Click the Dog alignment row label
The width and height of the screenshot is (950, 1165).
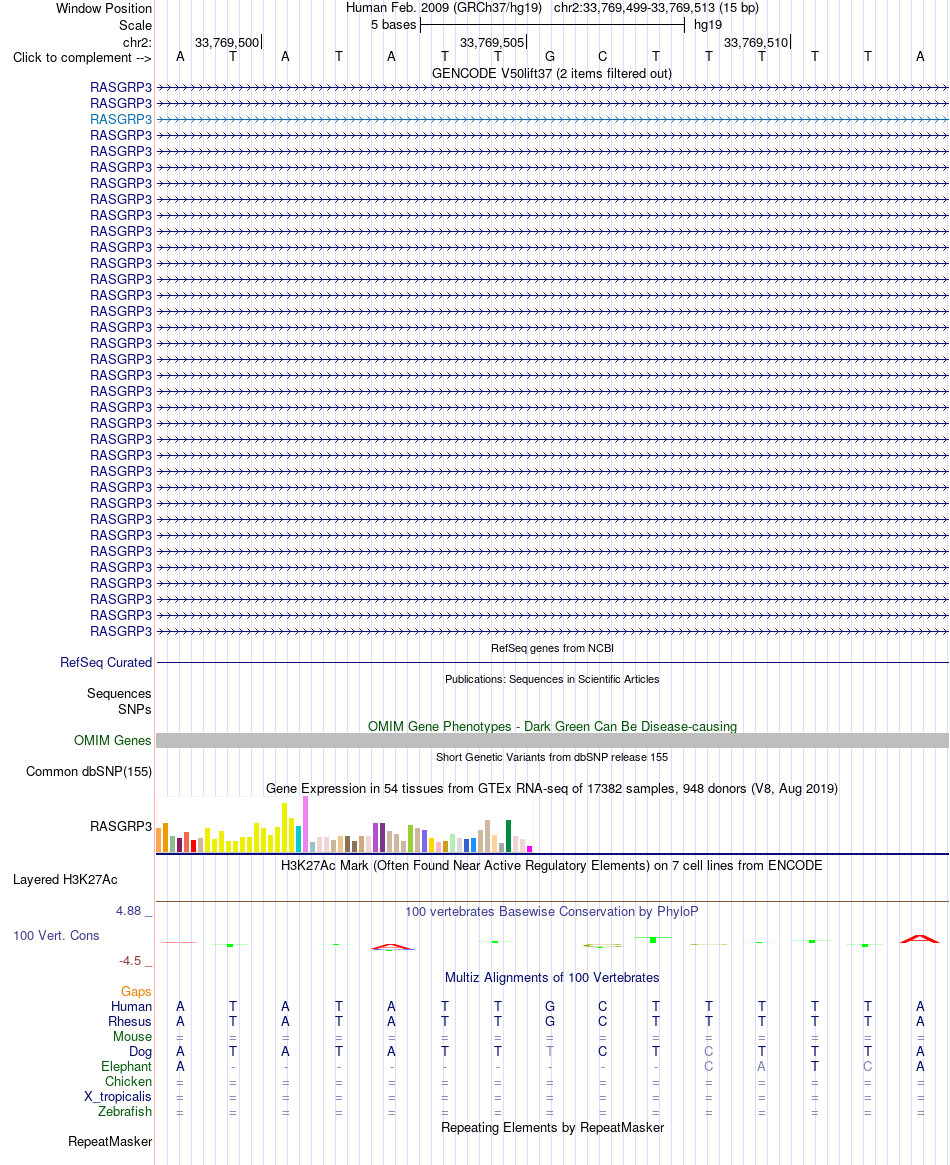(140, 1052)
